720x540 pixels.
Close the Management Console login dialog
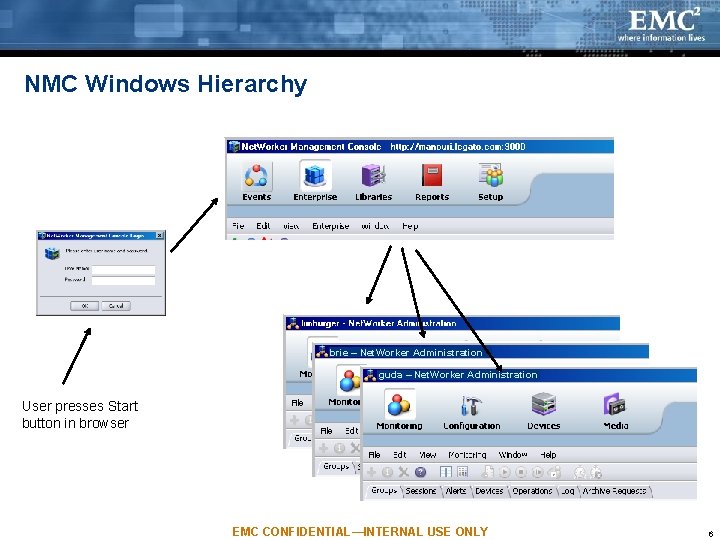[159, 236]
